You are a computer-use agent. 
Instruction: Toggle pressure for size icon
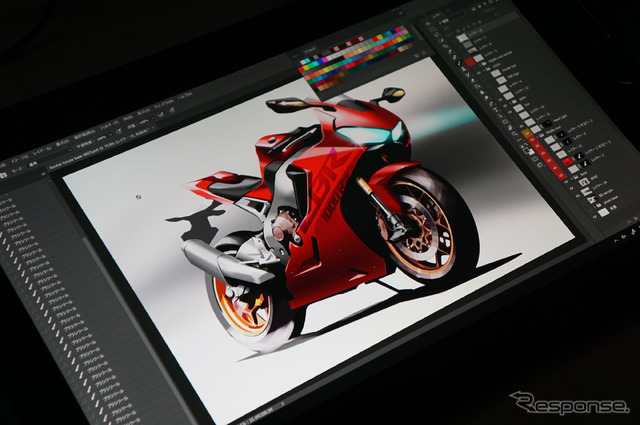[x=172, y=110]
